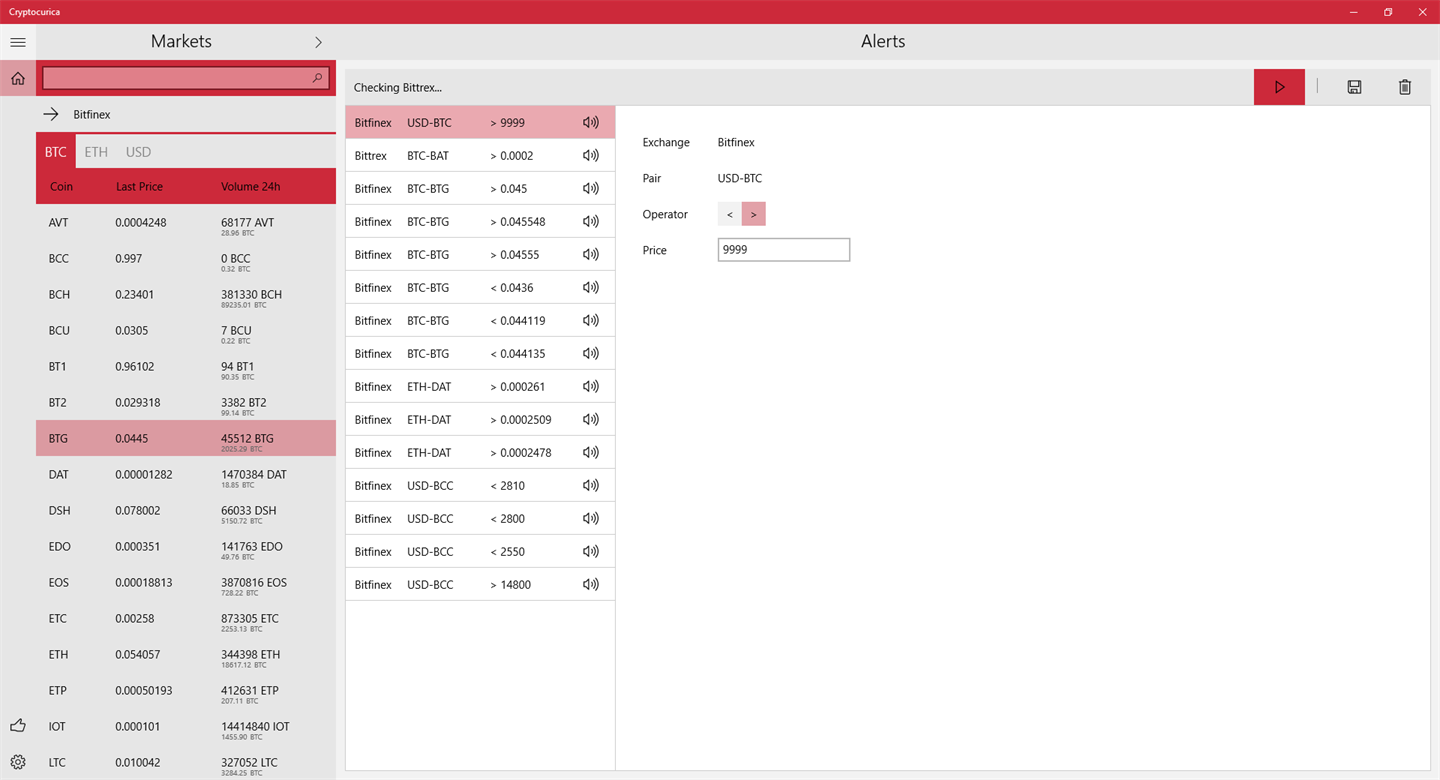1440x780 pixels.
Task: Go to the Home page icon
Action: point(18,78)
